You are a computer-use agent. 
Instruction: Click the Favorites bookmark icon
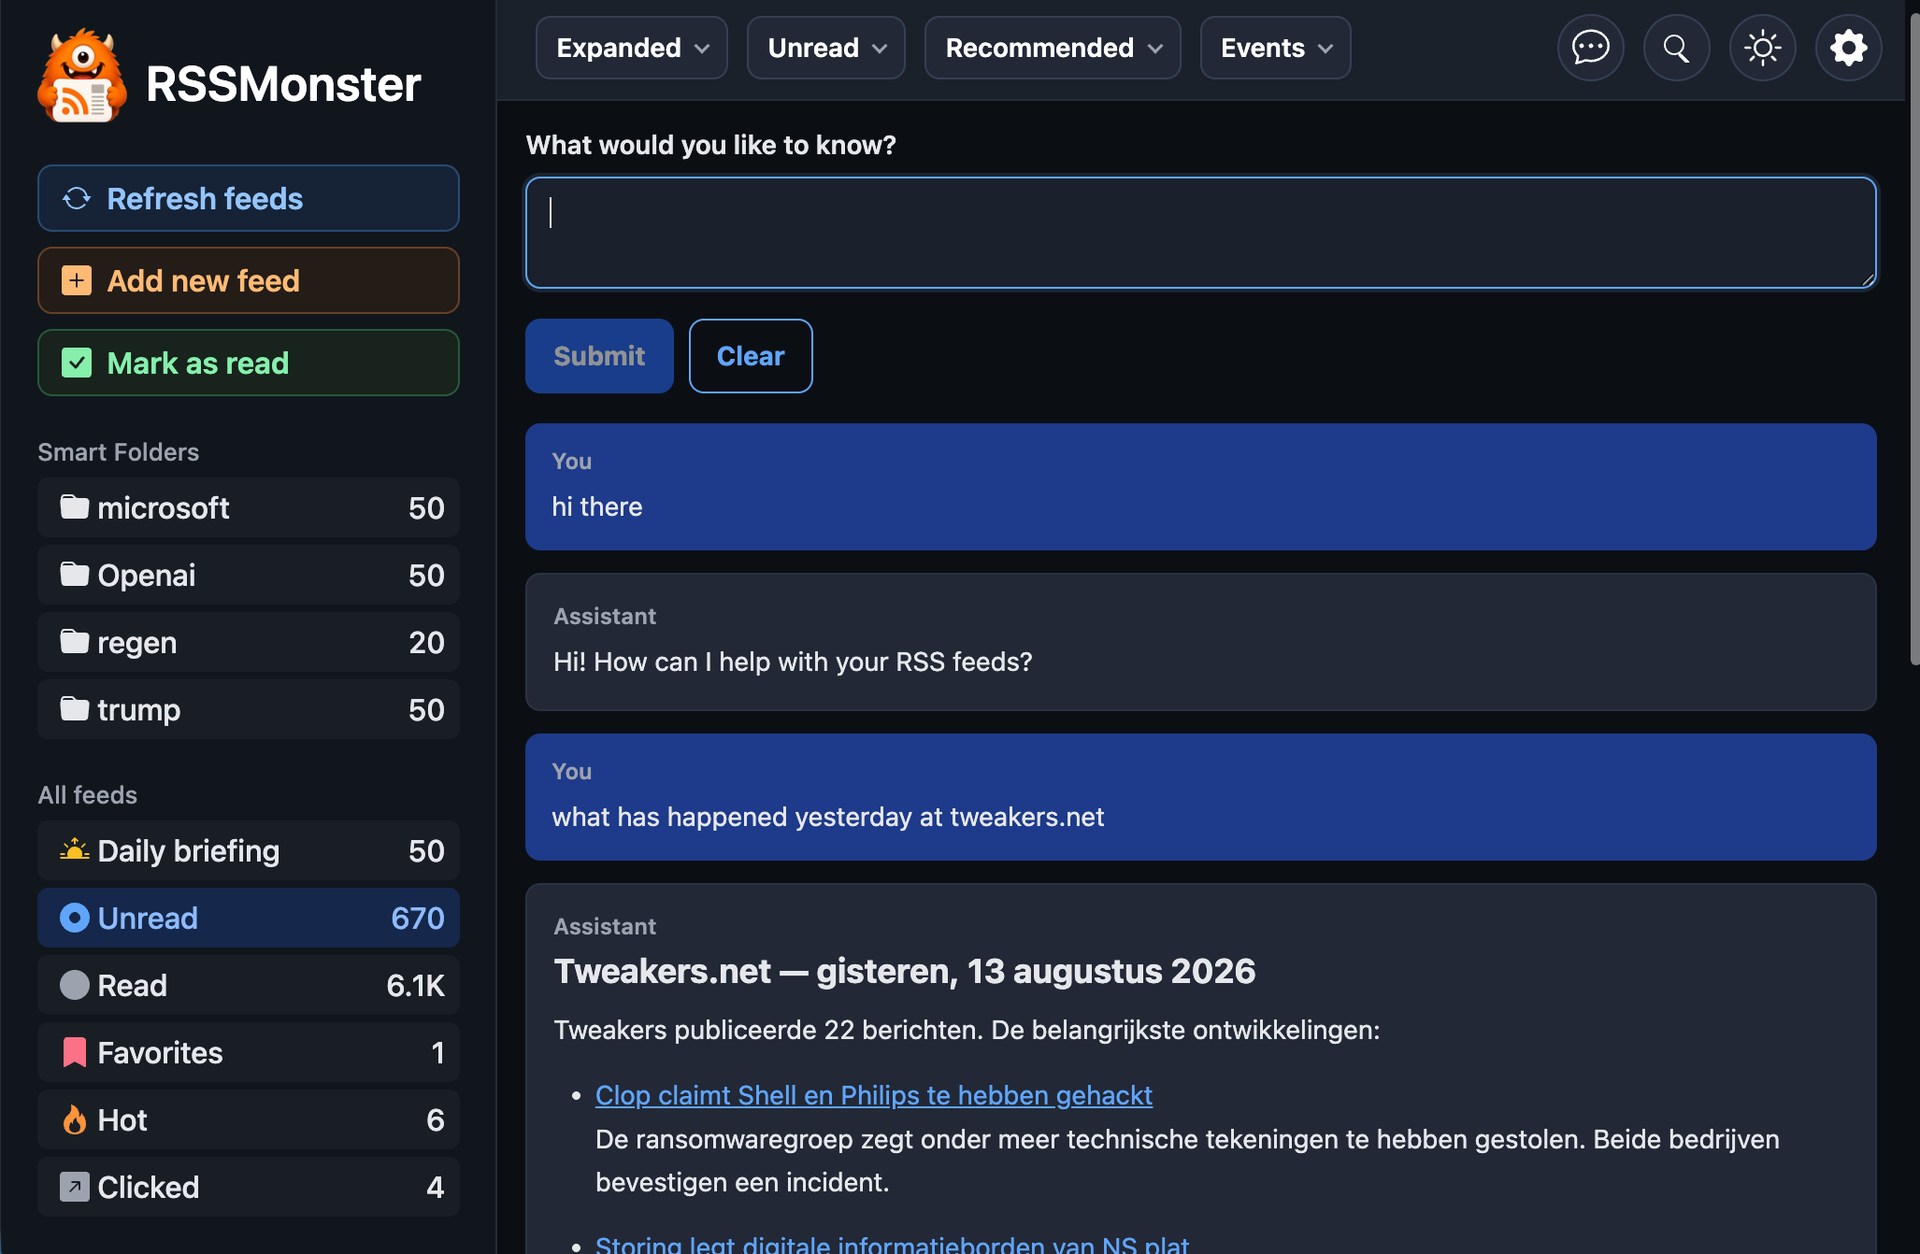point(74,1052)
